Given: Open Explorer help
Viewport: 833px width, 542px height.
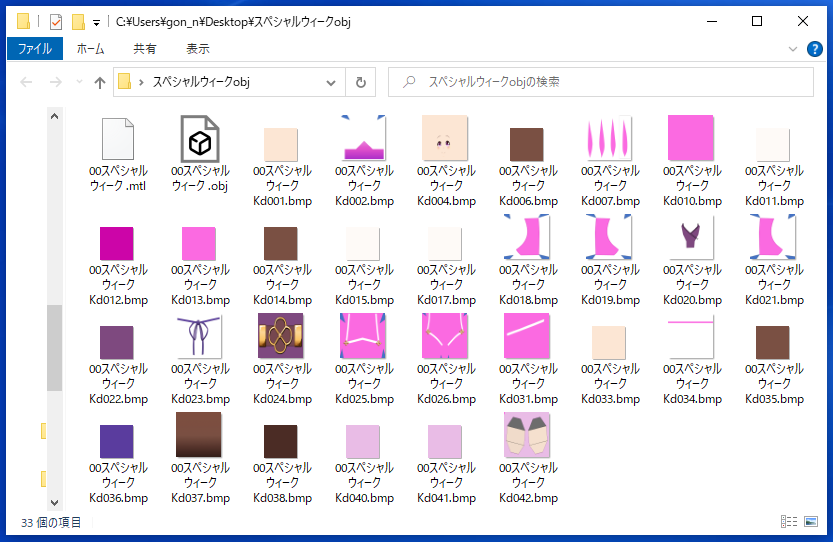Looking at the screenshot, I should (x=814, y=49).
